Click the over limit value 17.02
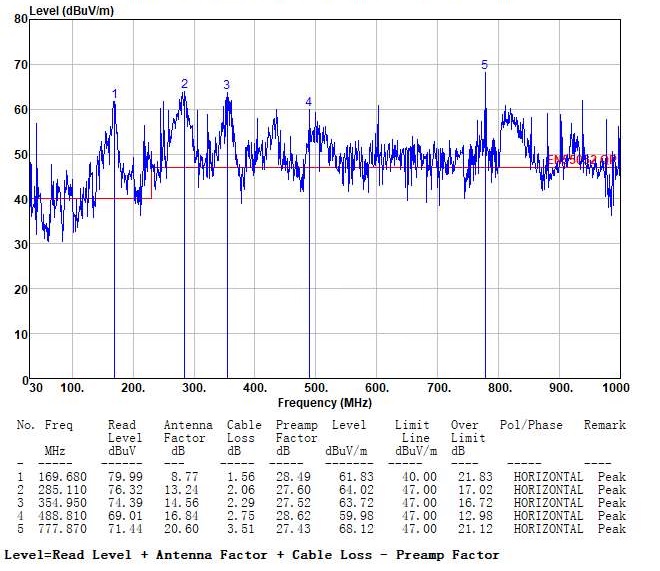 point(475,490)
